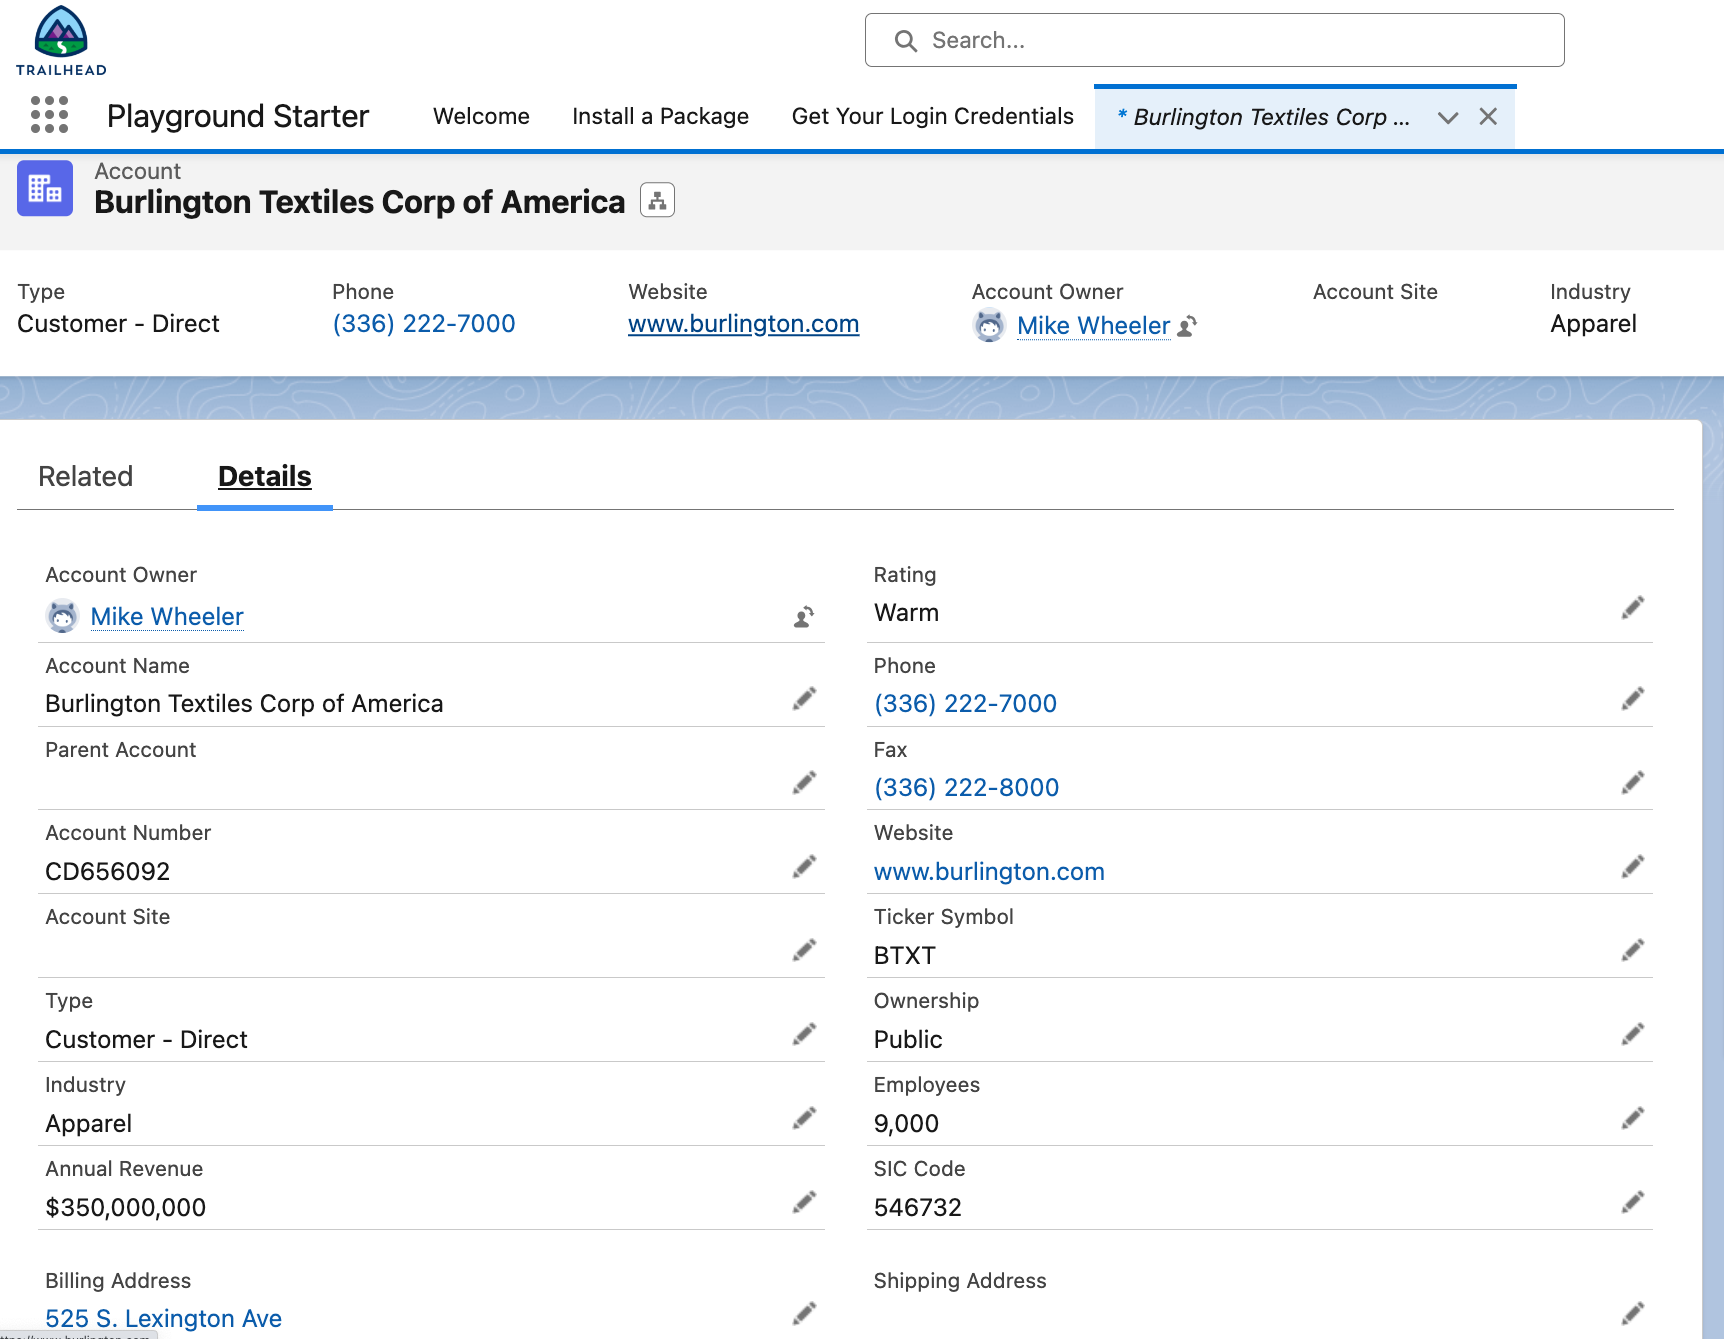
Task: Click Annual Revenue value $350,000,000
Action: (126, 1208)
